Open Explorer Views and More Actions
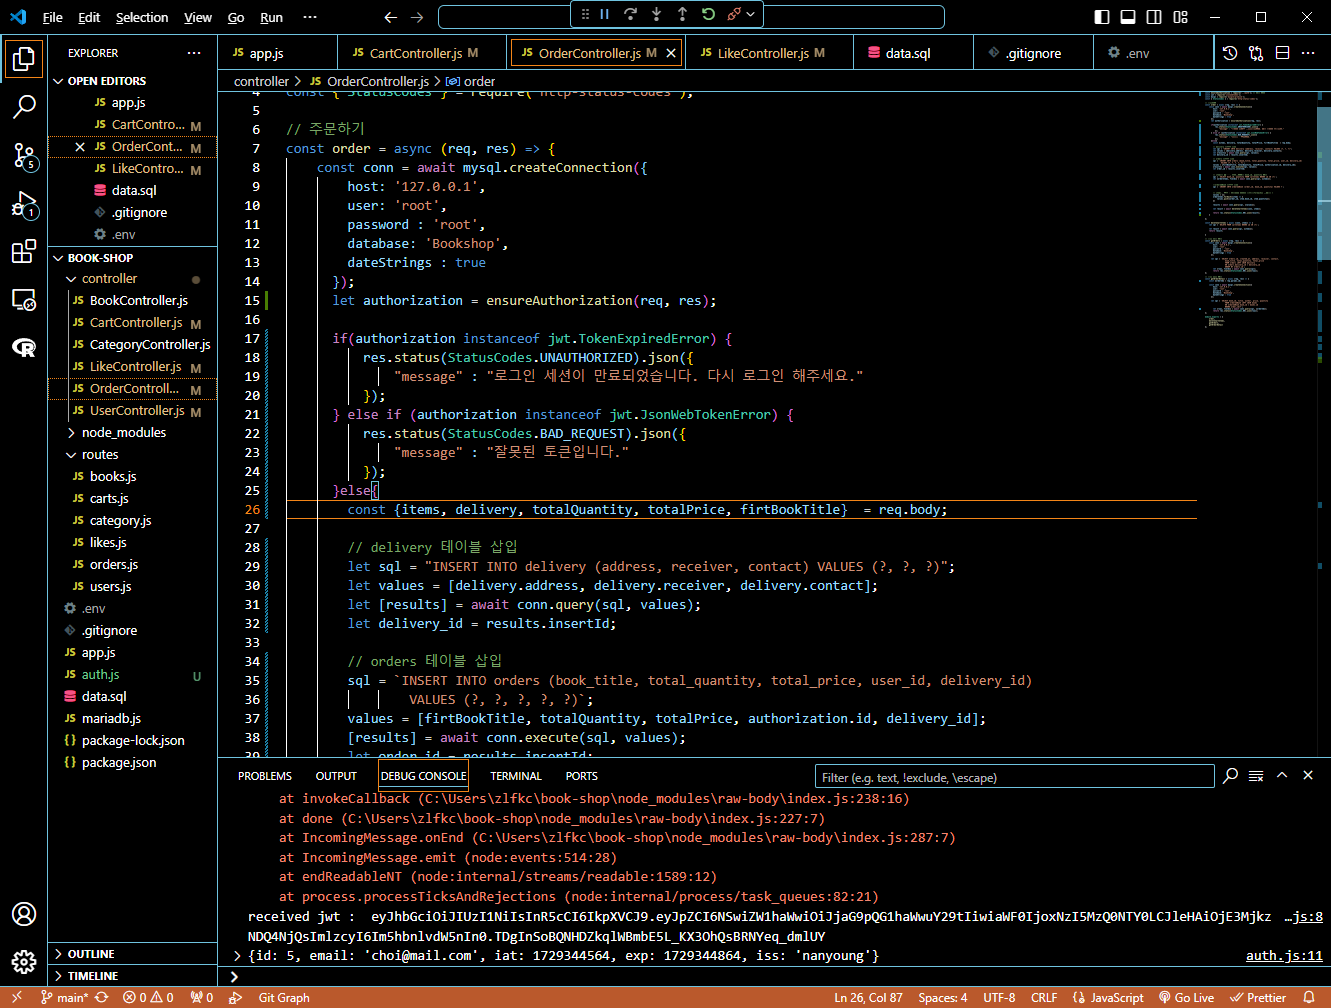 coord(194,53)
